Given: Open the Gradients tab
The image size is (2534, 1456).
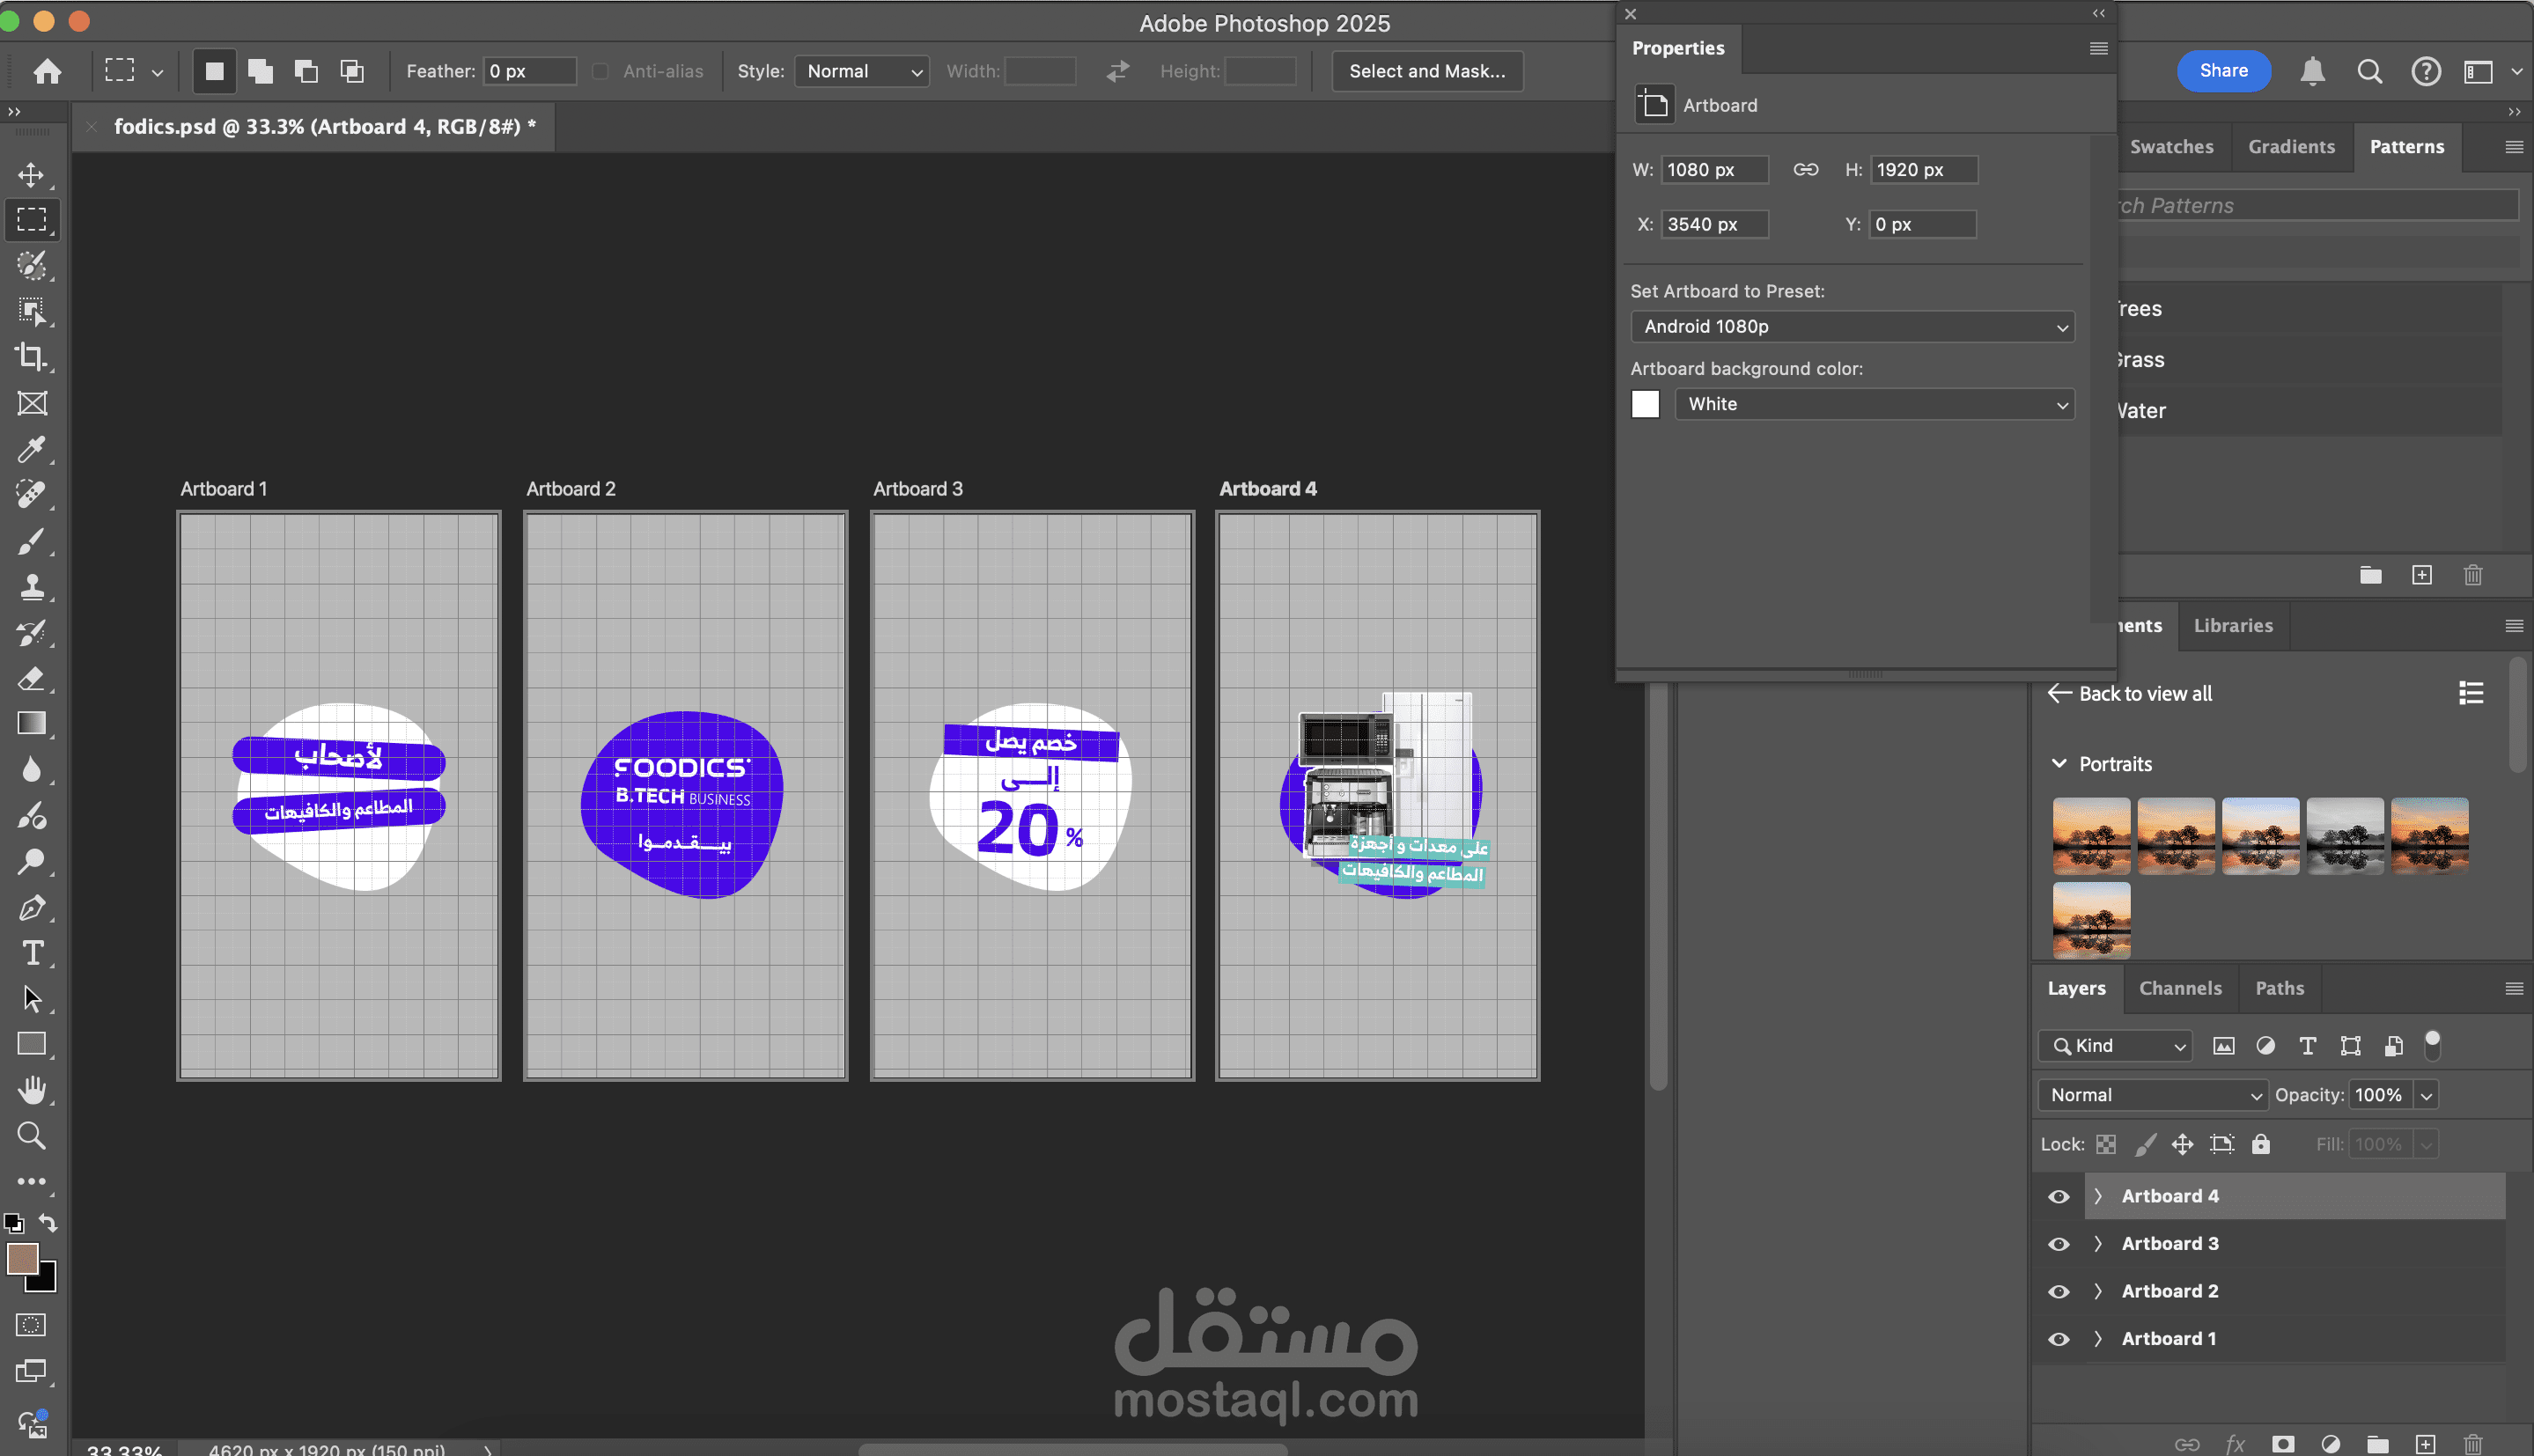Looking at the screenshot, I should pos(2291,147).
